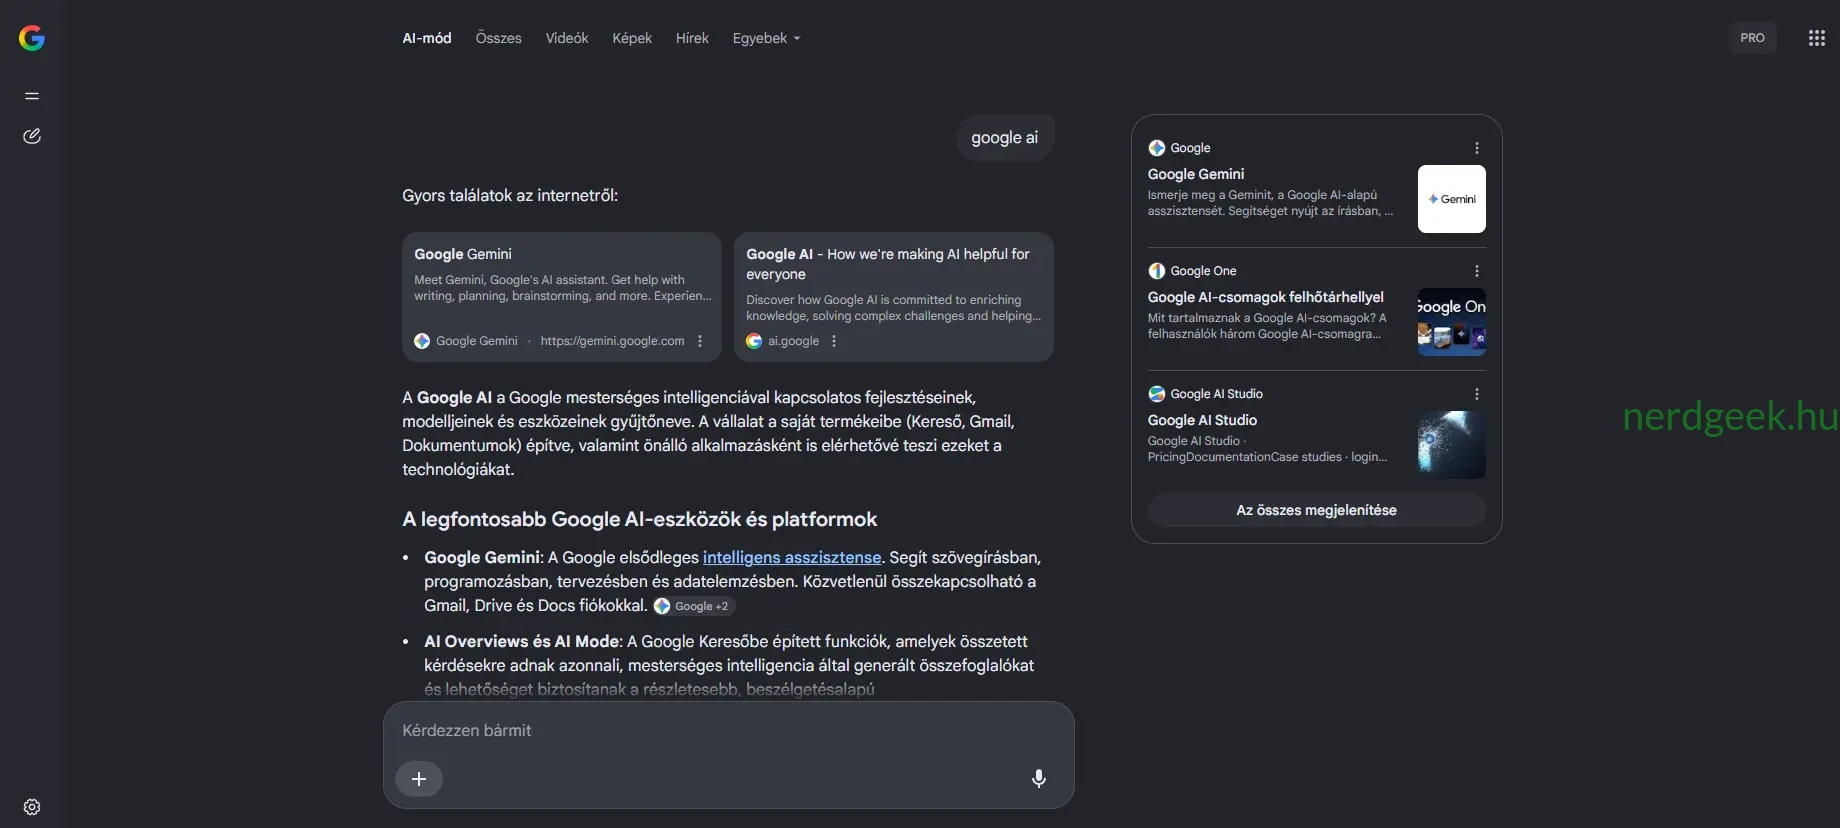
Task: Start a new chat with pencil icon
Action: [x=32, y=136]
